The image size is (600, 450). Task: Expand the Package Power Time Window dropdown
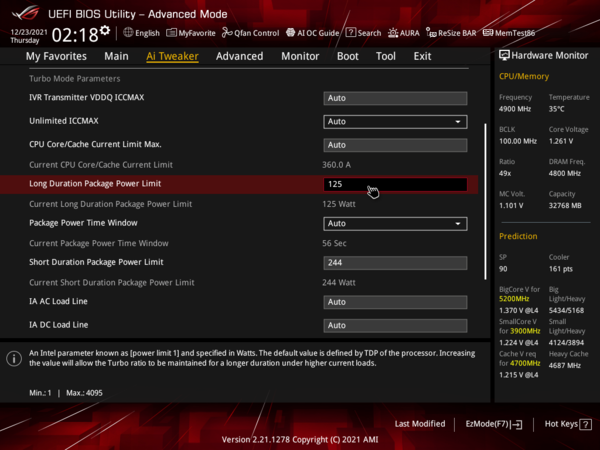395,223
